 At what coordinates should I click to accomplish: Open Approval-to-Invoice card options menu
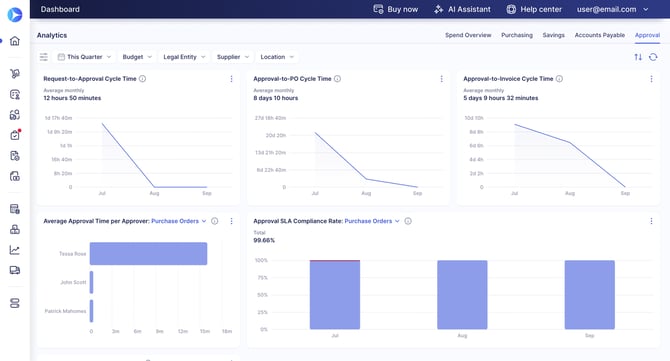pos(651,79)
